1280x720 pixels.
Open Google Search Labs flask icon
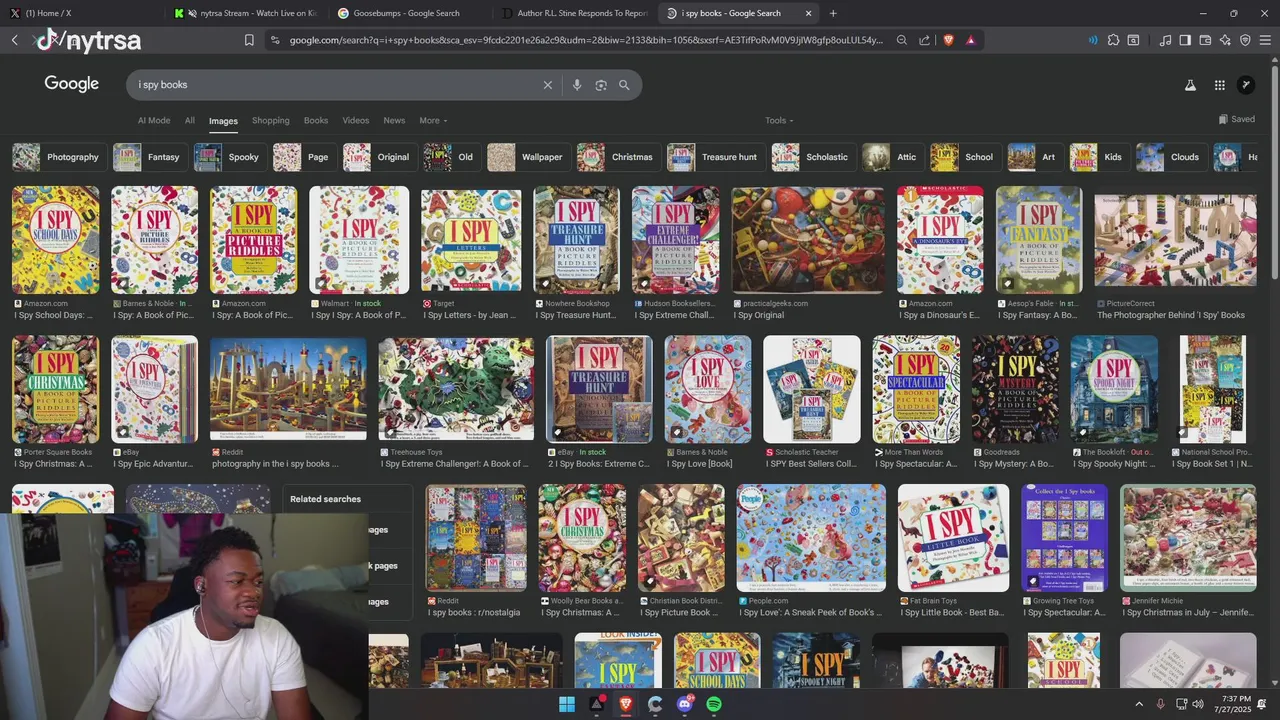(1190, 85)
